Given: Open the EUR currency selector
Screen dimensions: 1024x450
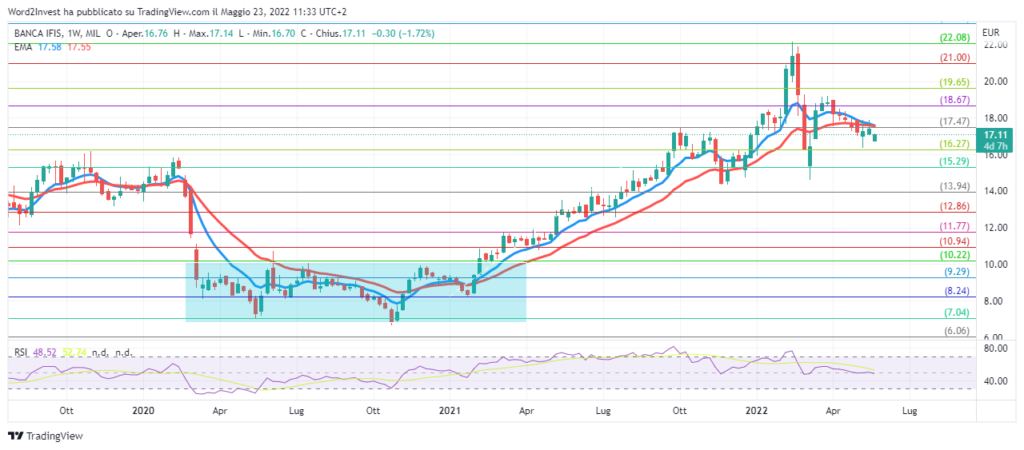Looking at the screenshot, I should tap(991, 32).
